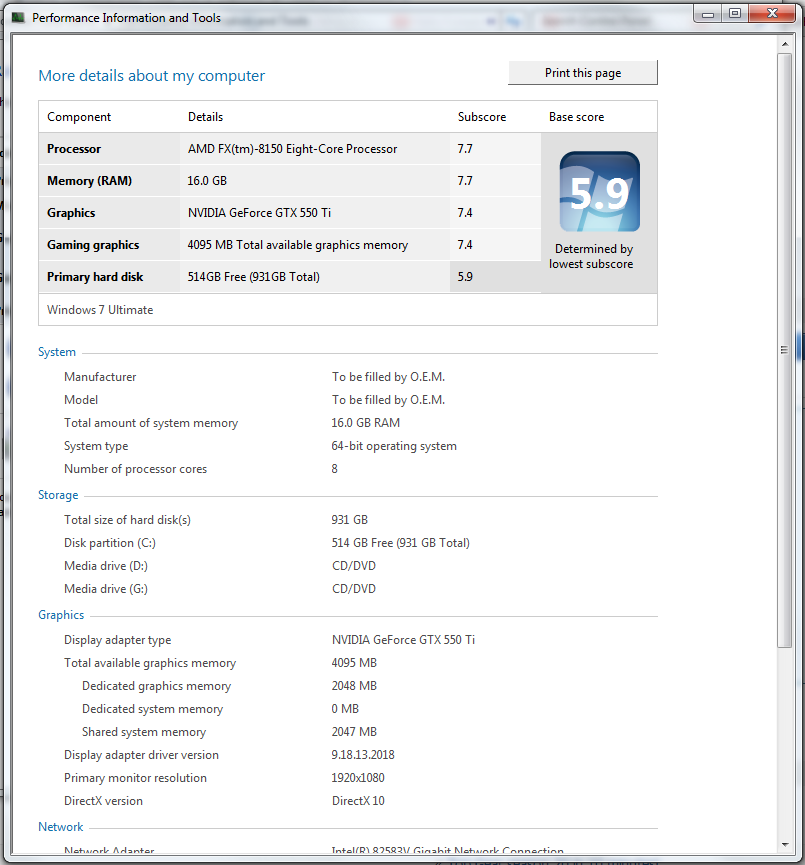Click Dedicated system memory label

[x=152, y=709]
